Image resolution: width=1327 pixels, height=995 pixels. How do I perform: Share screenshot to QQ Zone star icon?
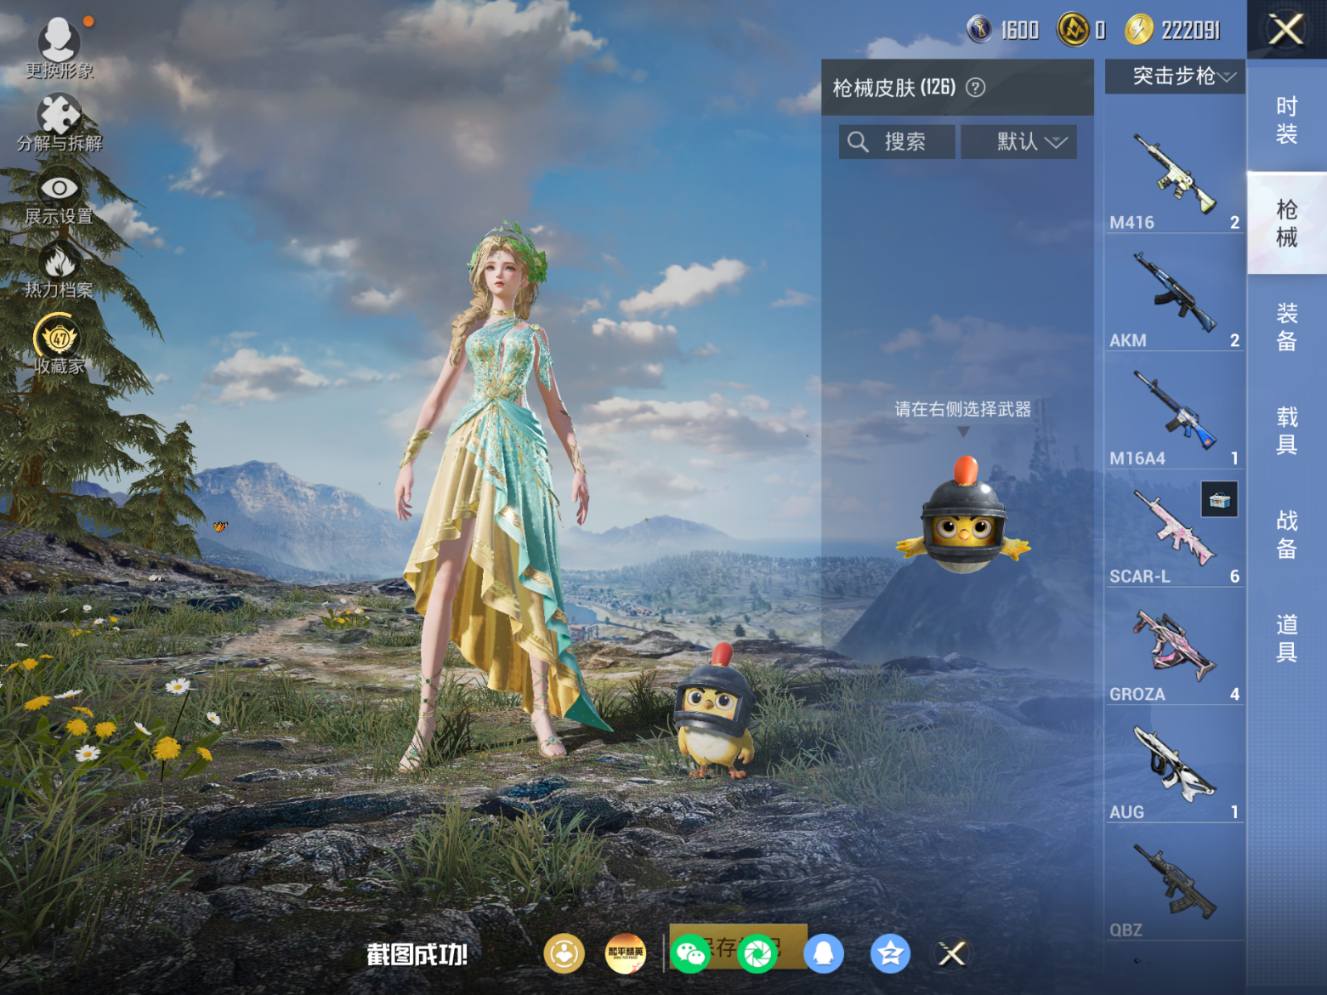click(889, 953)
